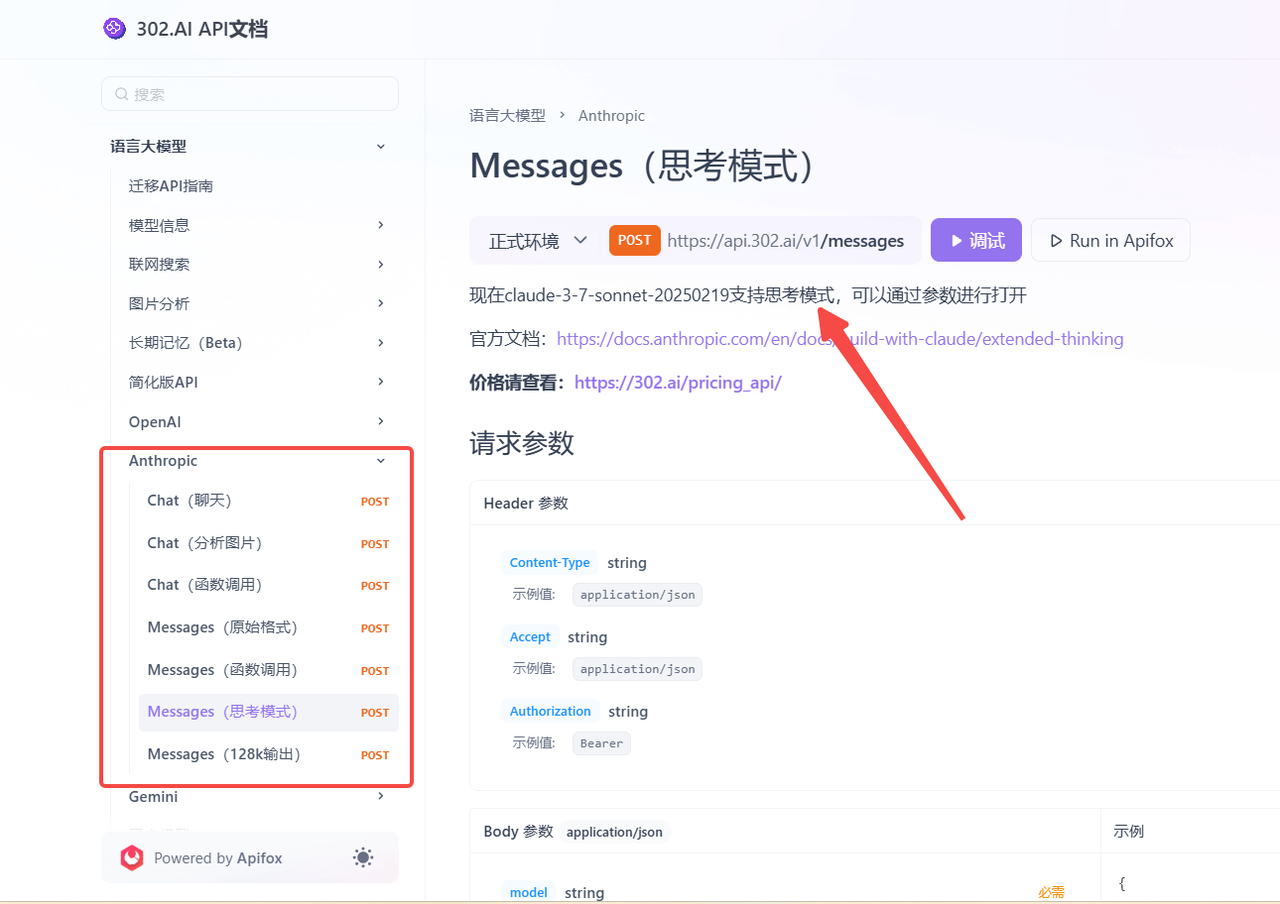1280x904 pixels.
Task: Click the Apifox logo in footer
Action: [x=132, y=858]
